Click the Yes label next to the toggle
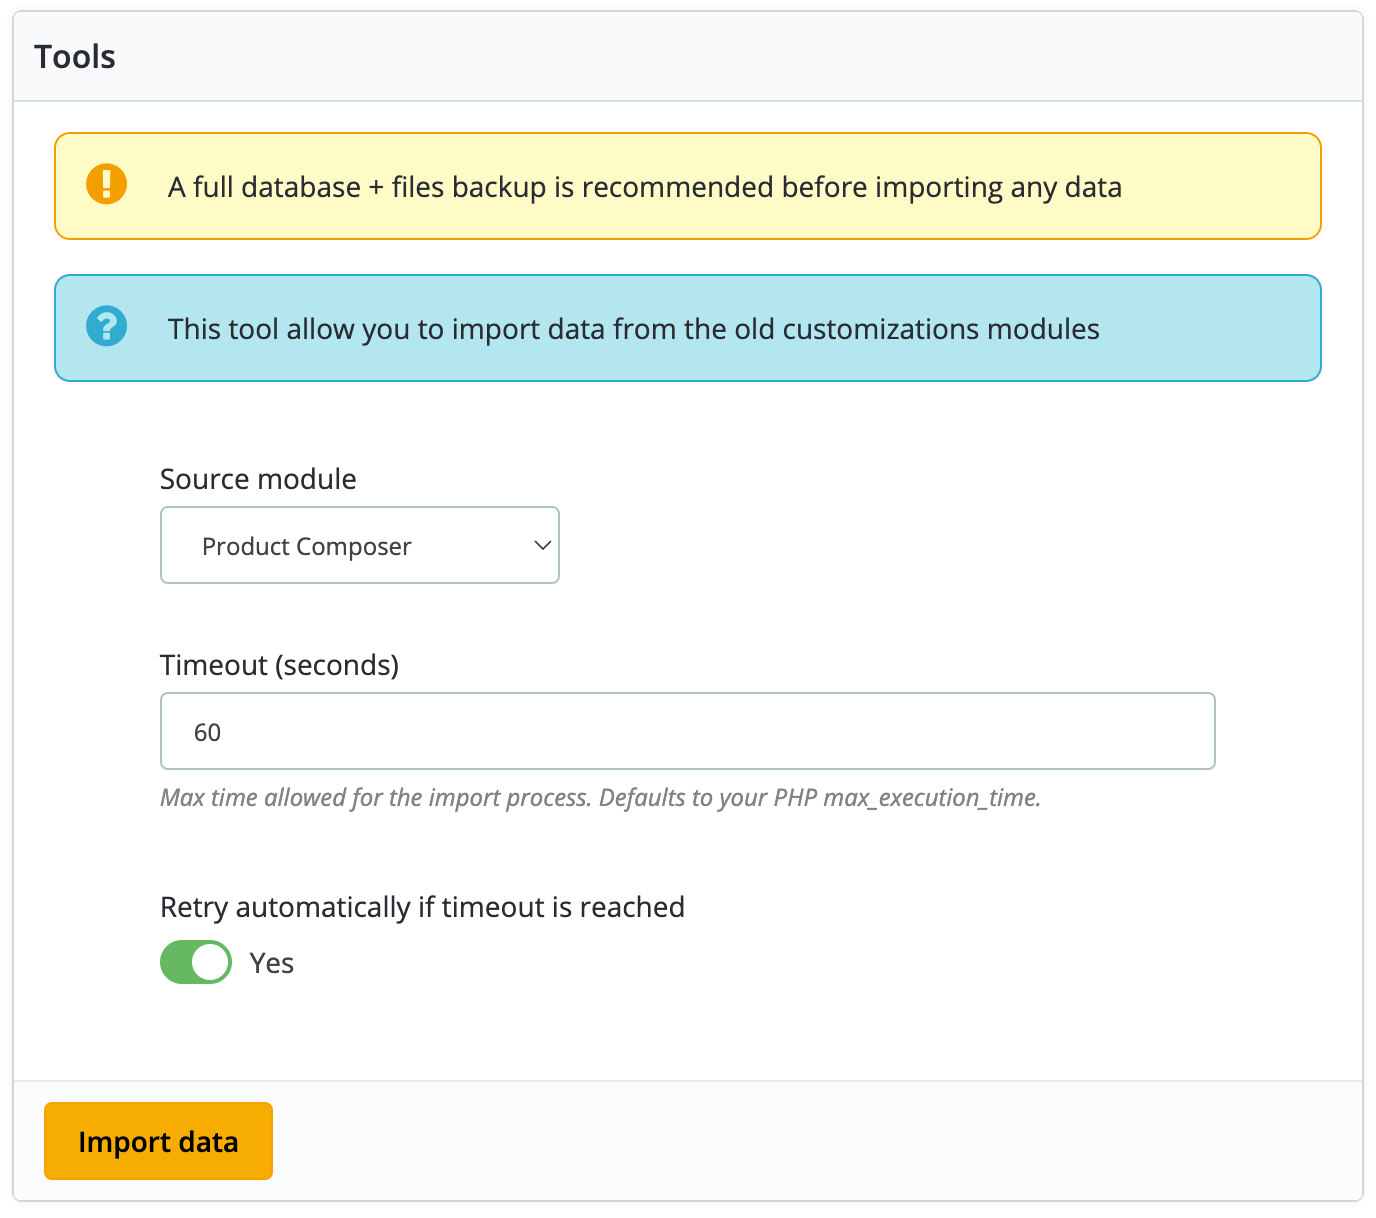Viewport: 1376px width, 1218px height. point(272,963)
